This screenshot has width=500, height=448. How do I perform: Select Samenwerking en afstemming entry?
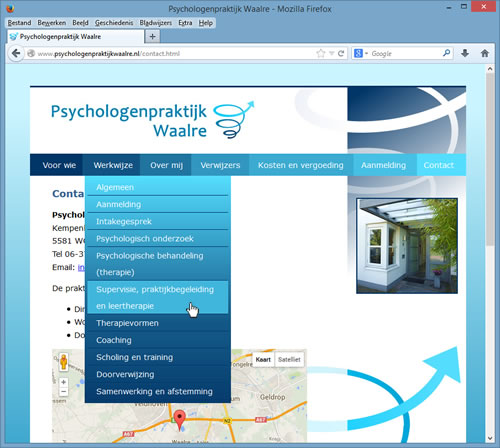(157, 391)
